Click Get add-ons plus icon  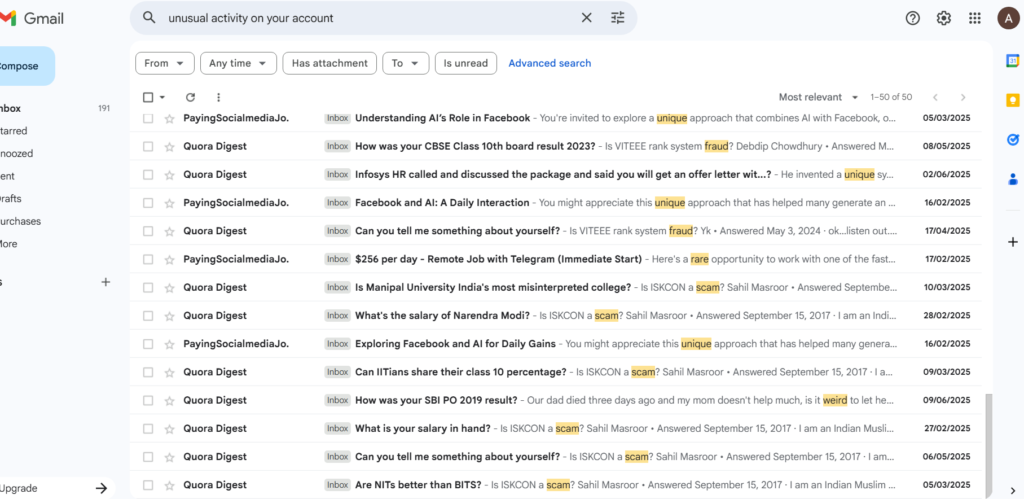[x=1012, y=242]
